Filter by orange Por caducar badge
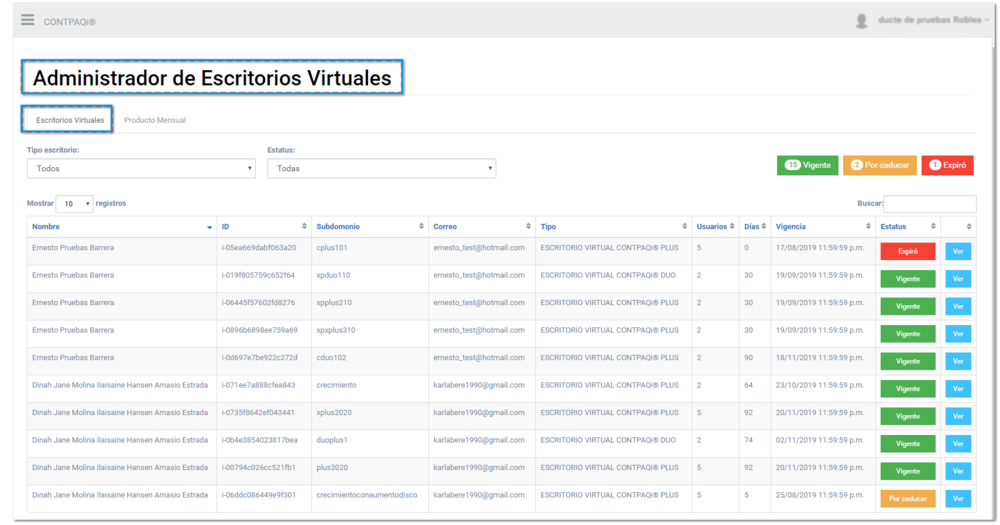 click(879, 165)
